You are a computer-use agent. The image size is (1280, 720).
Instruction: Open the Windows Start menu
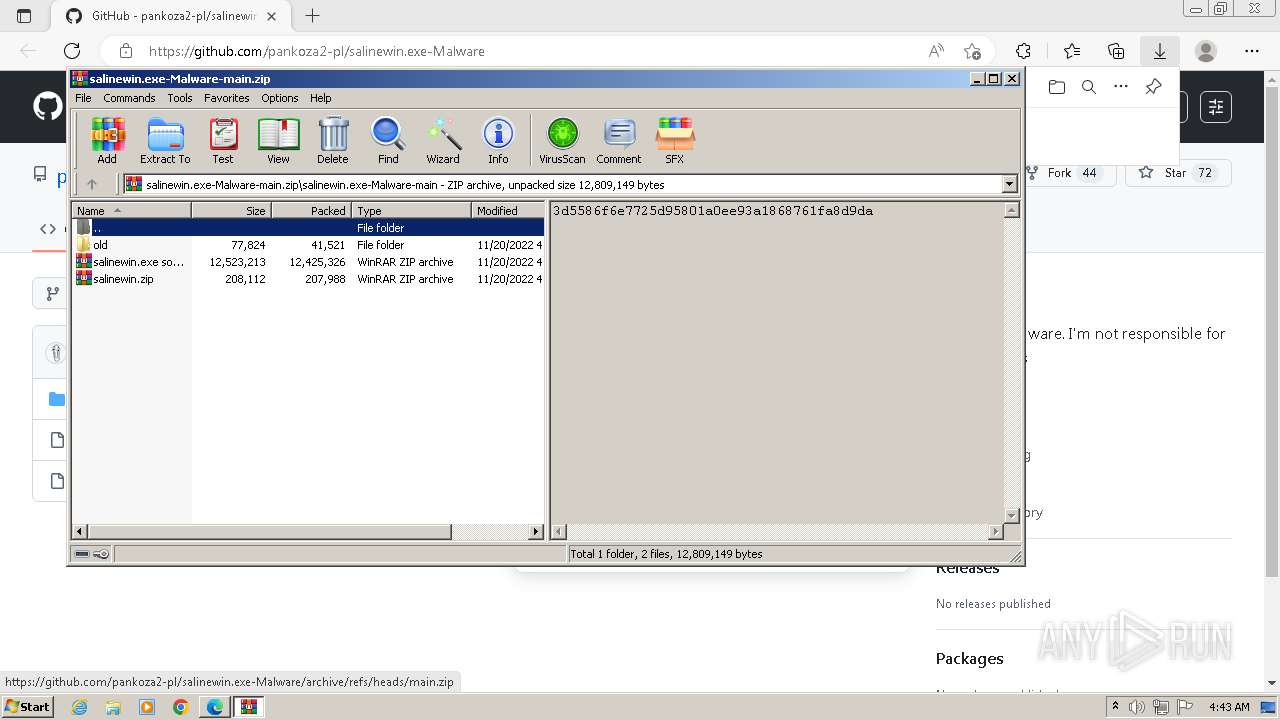[x=28, y=707]
